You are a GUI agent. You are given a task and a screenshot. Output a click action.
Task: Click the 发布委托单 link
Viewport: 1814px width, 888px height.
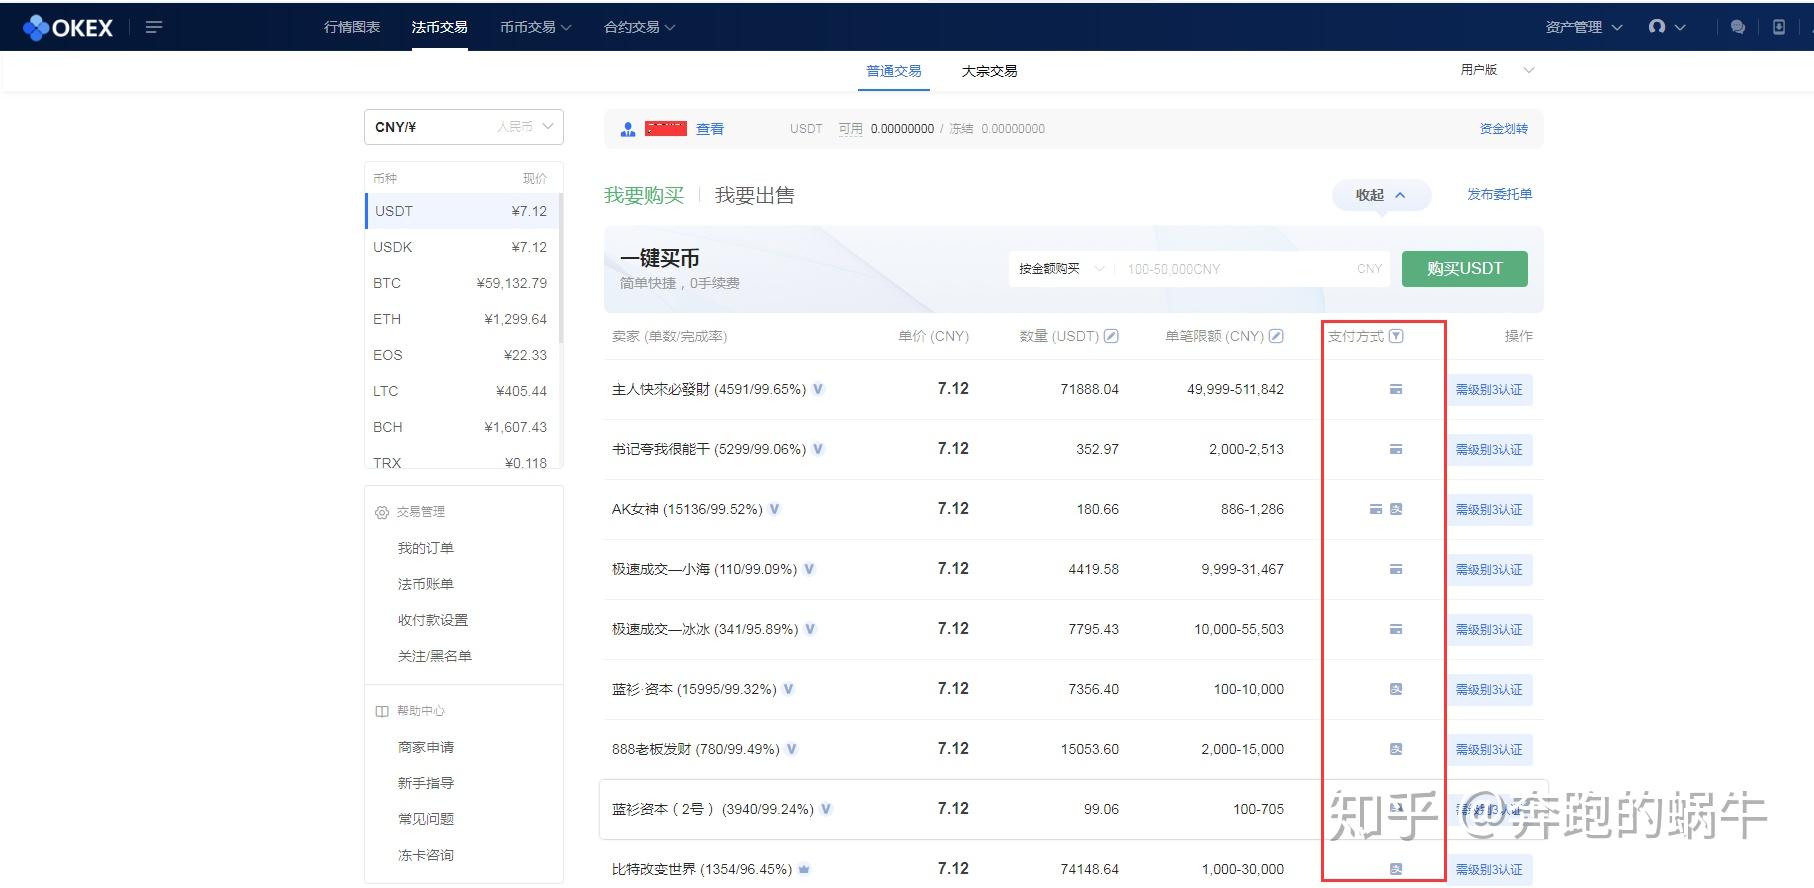(1499, 194)
